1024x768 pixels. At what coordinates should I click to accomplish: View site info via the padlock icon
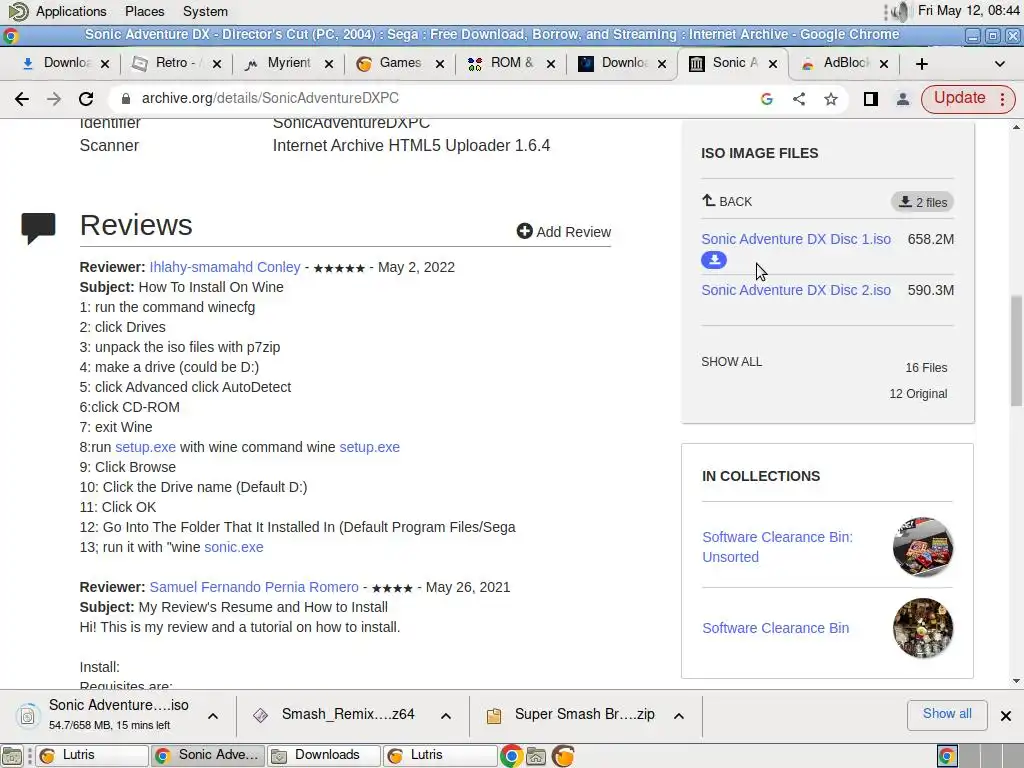point(127,98)
